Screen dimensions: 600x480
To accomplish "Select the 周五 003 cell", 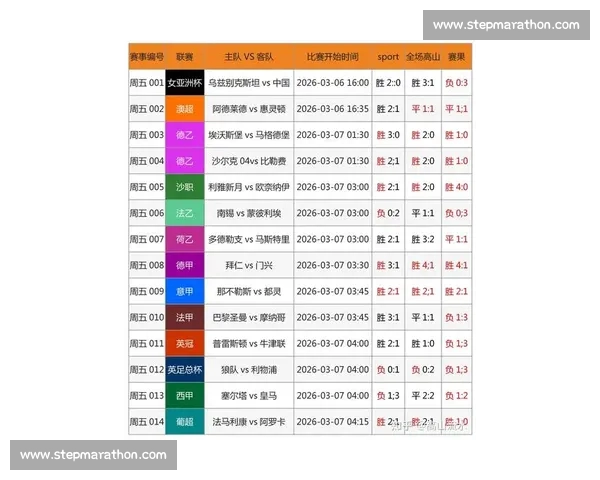I will point(147,135).
